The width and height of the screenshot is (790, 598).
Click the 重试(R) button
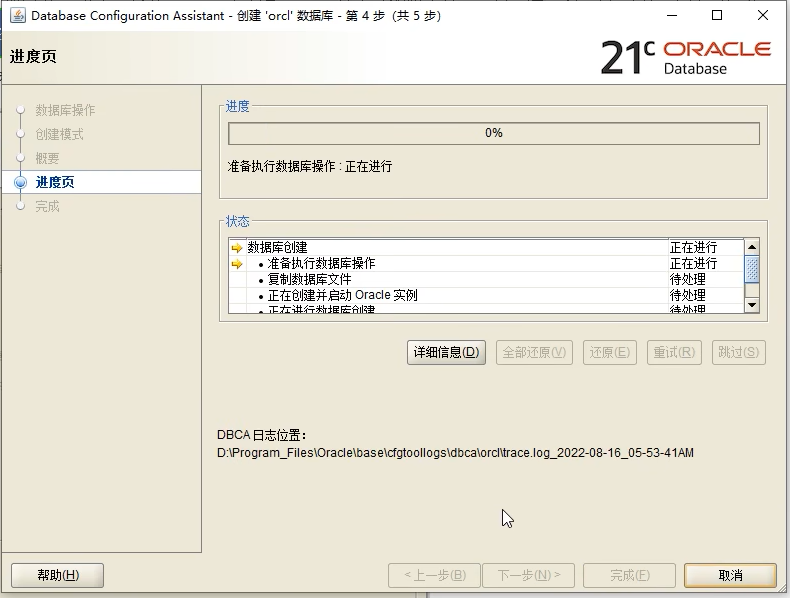pos(674,352)
